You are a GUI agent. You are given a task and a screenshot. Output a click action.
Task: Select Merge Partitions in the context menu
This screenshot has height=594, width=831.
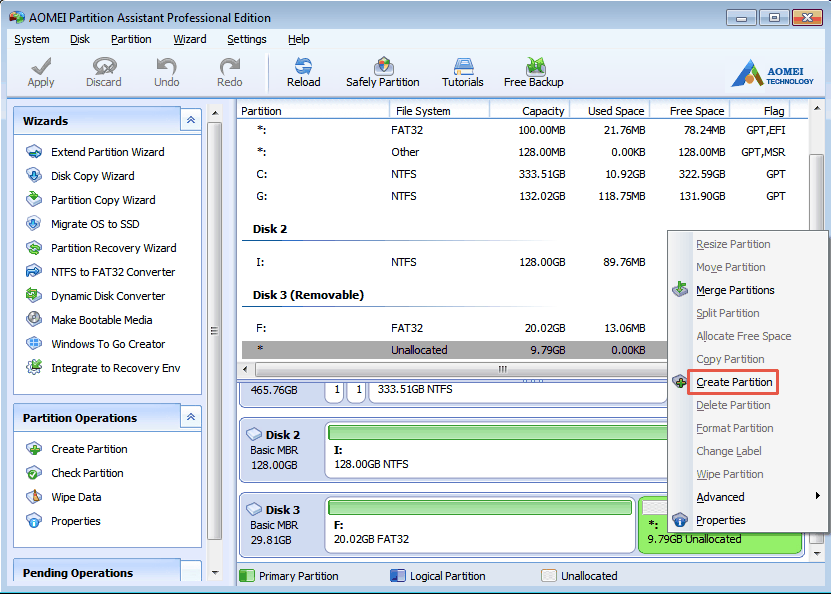tap(735, 290)
